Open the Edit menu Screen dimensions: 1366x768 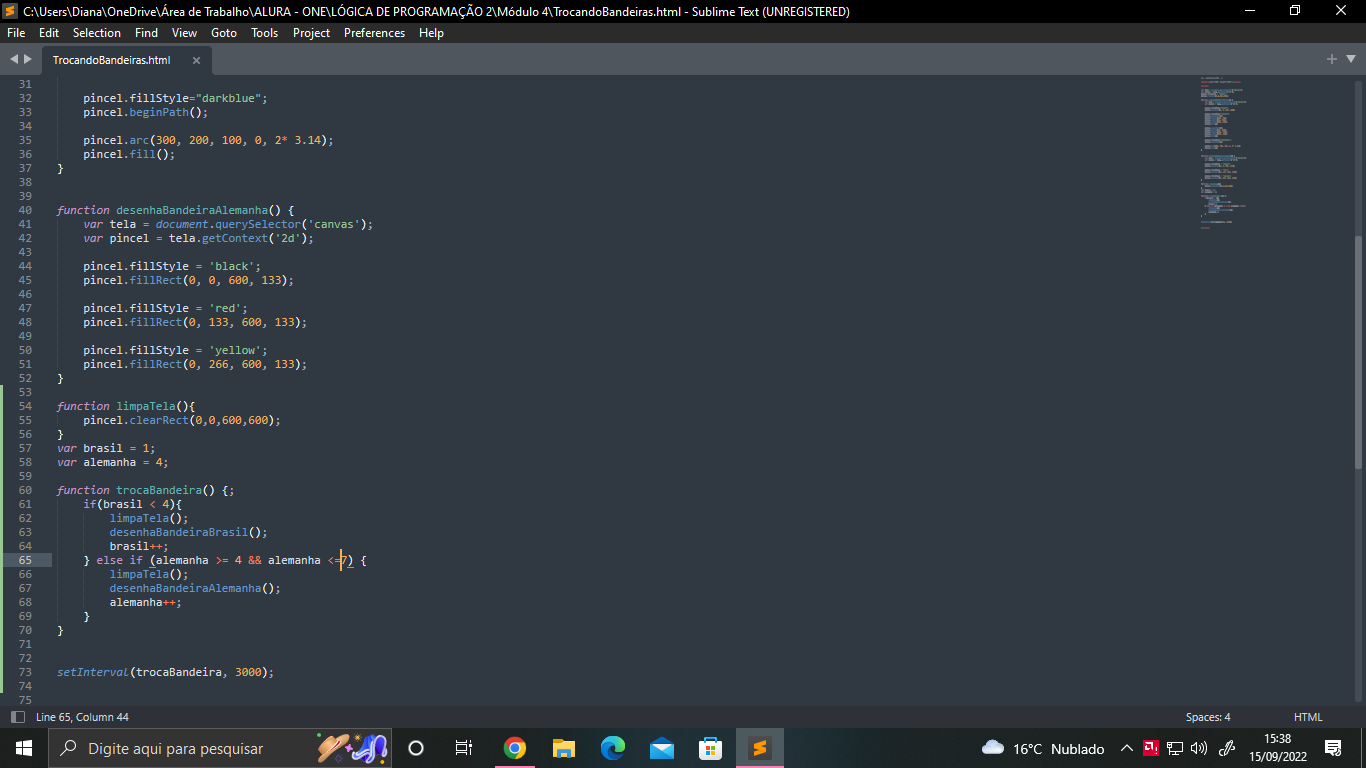tap(49, 33)
